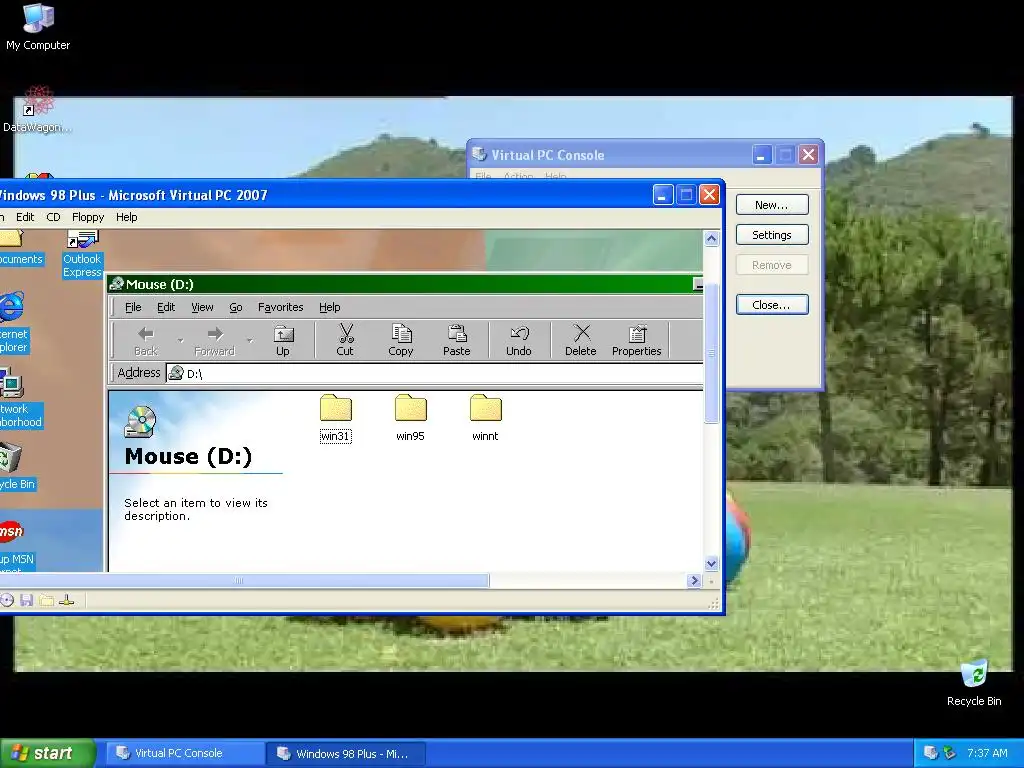The height and width of the screenshot is (768, 1024).
Task: Click the Virtual PC system tray icon
Action: click(931, 753)
